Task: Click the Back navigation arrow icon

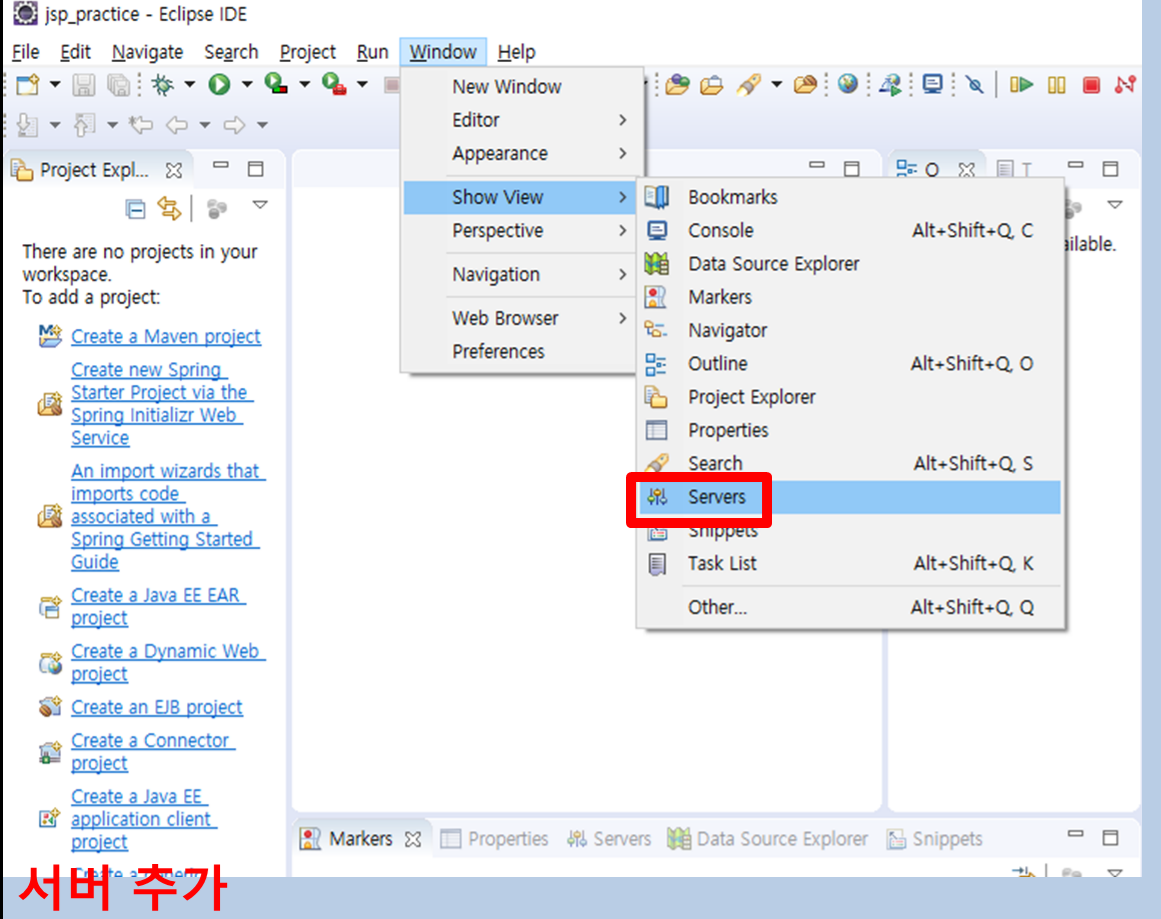Action: [x=176, y=124]
